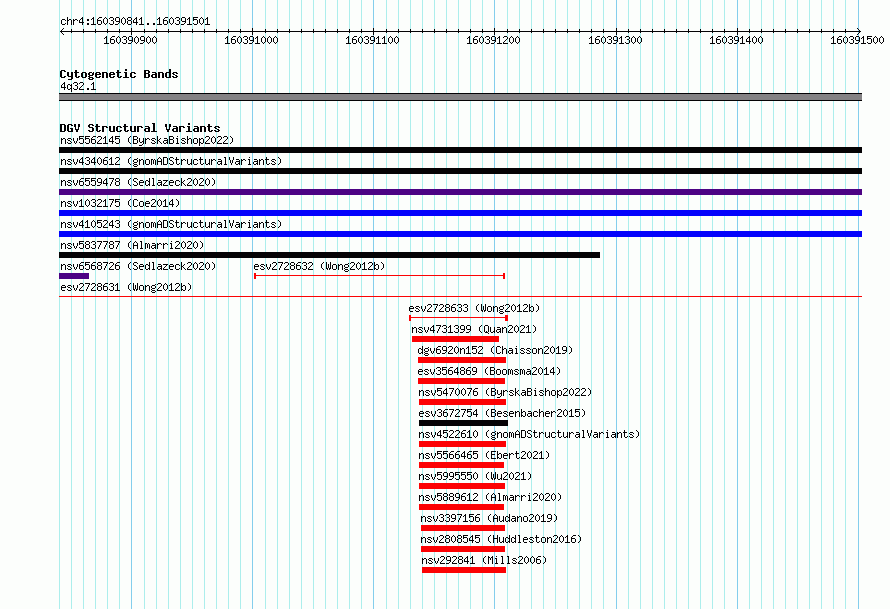Image resolution: width=890 pixels, height=609 pixels.
Task: Click the esv3672754 (Besenbacher2015) label
Action: [502, 413]
